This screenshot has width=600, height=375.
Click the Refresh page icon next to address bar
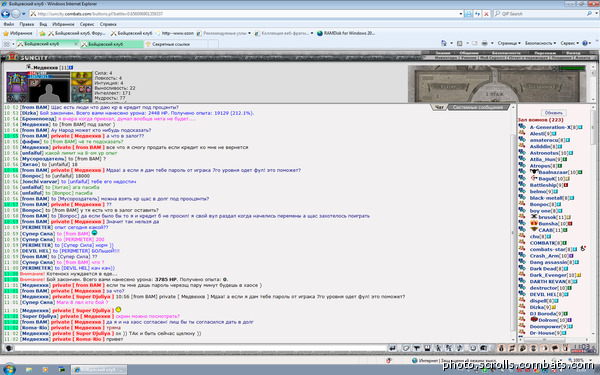pyautogui.click(x=478, y=14)
